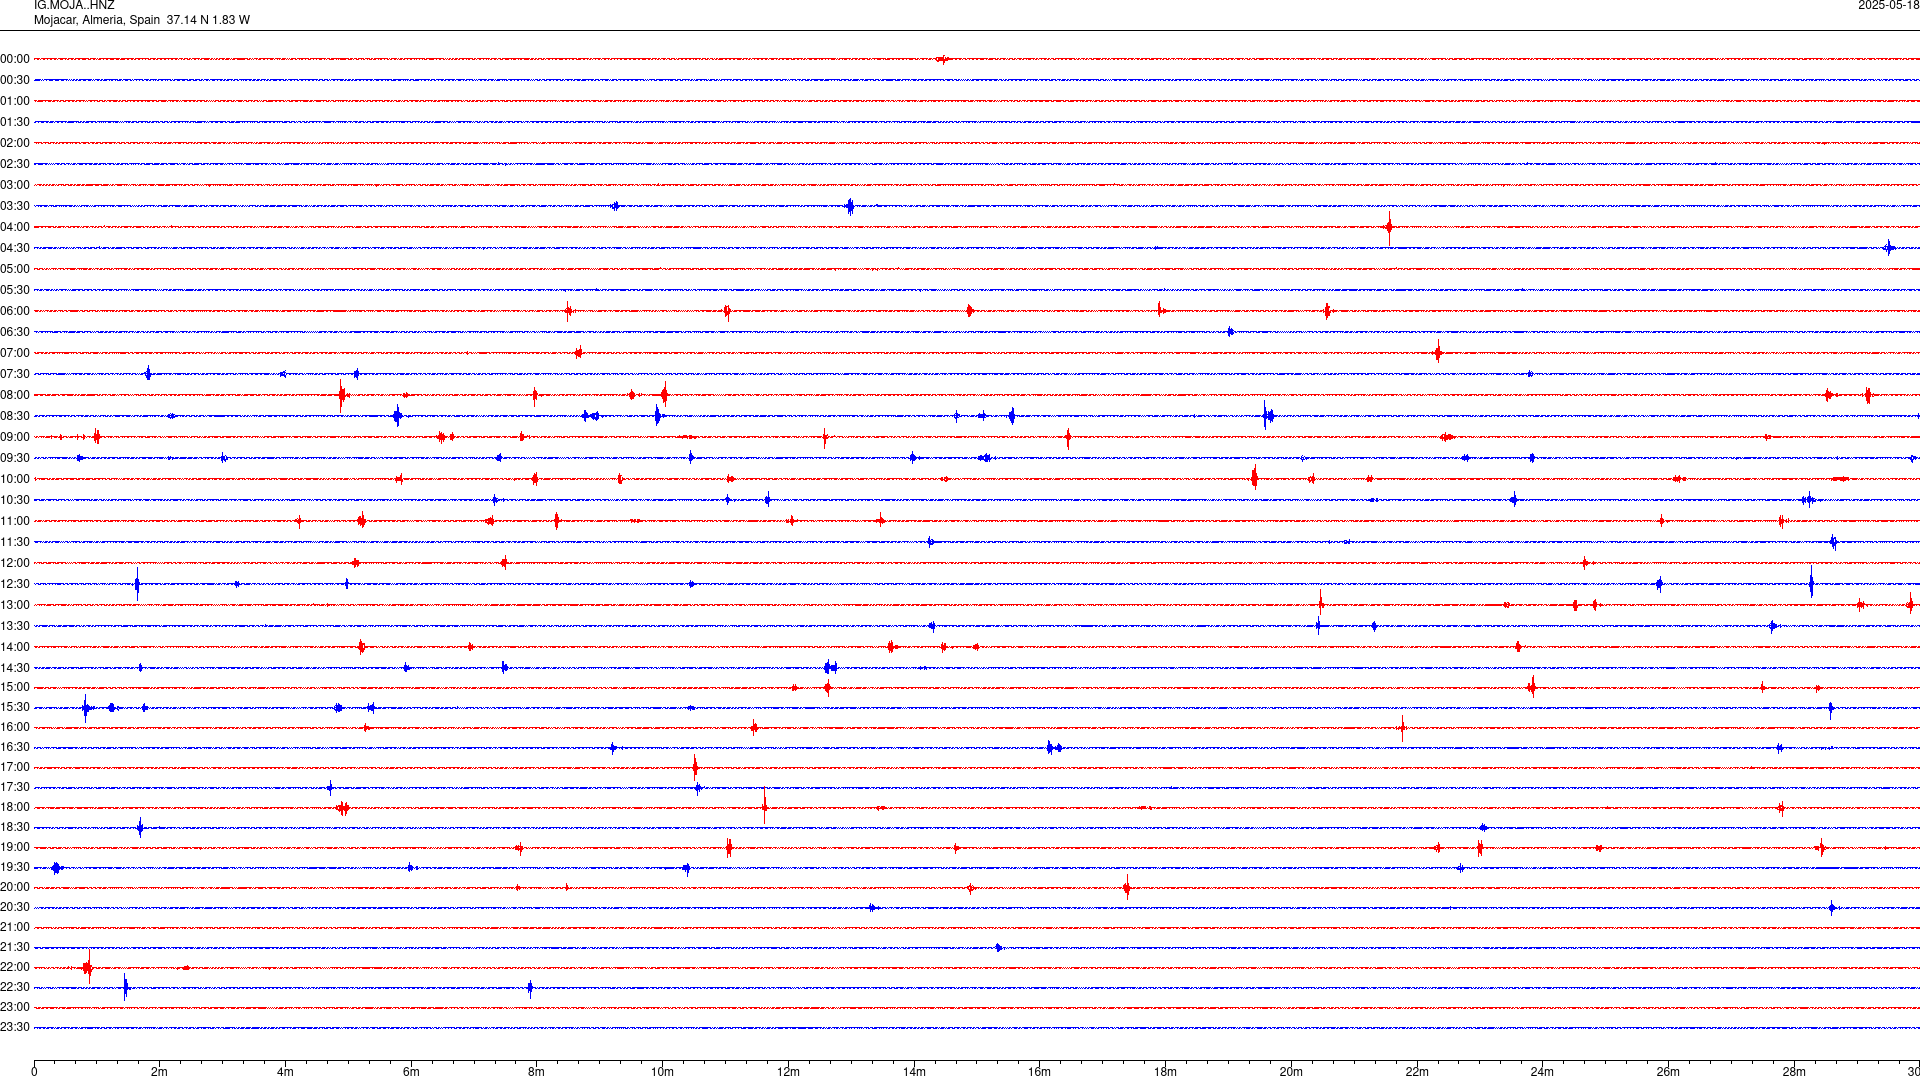The height and width of the screenshot is (1080, 1920).
Task: Click the 18m tick label on time axis
Action: tap(1165, 1072)
